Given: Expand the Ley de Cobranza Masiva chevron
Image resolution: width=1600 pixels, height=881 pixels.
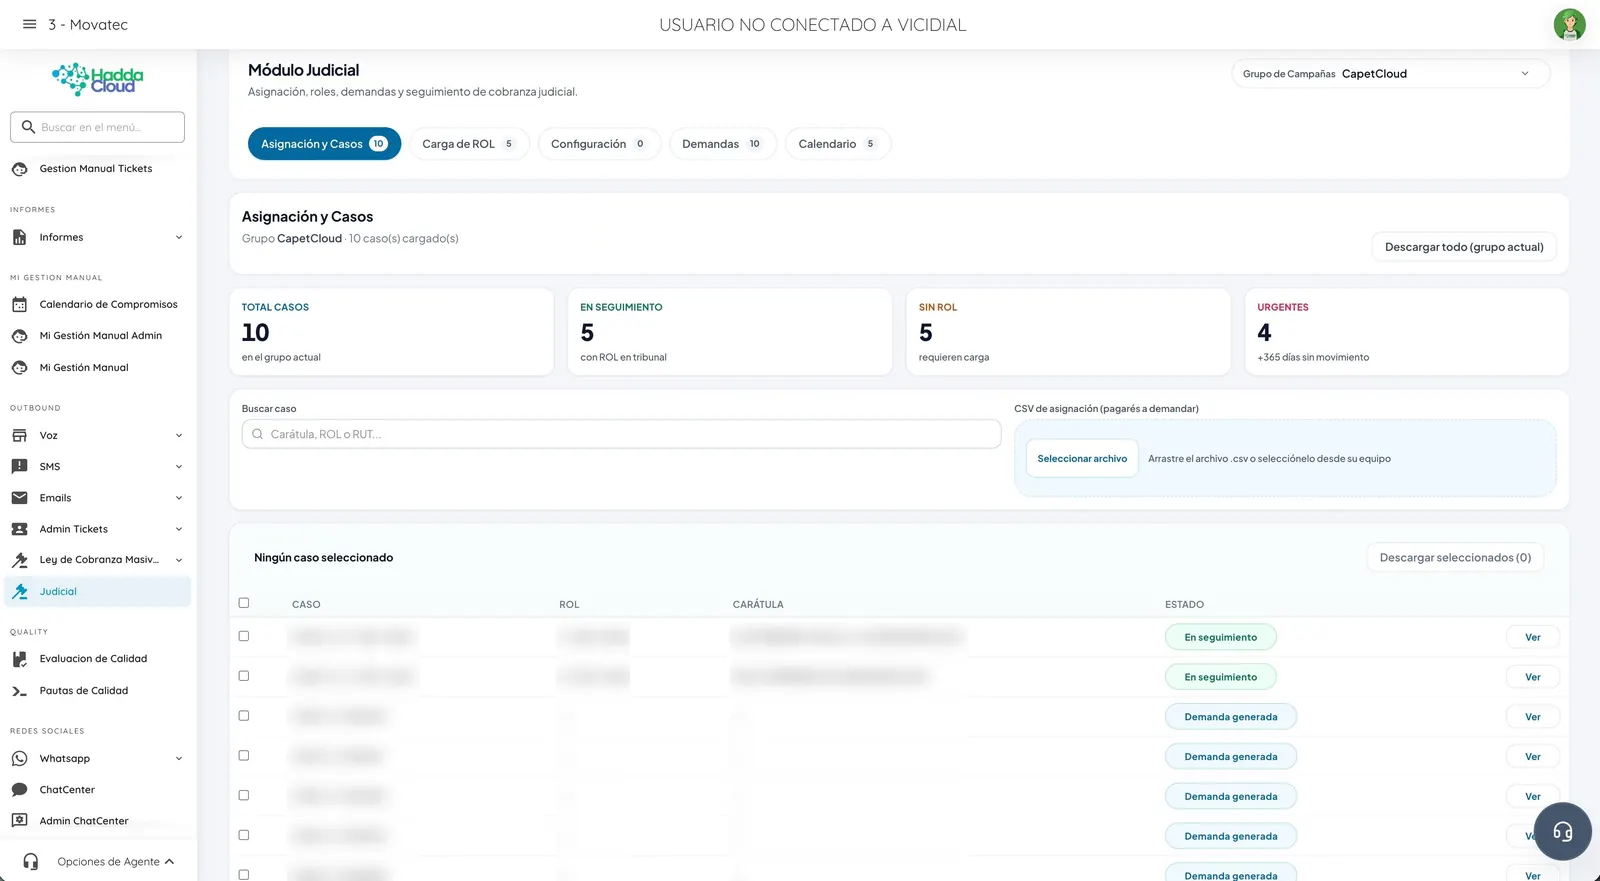Looking at the screenshot, I should (179, 560).
